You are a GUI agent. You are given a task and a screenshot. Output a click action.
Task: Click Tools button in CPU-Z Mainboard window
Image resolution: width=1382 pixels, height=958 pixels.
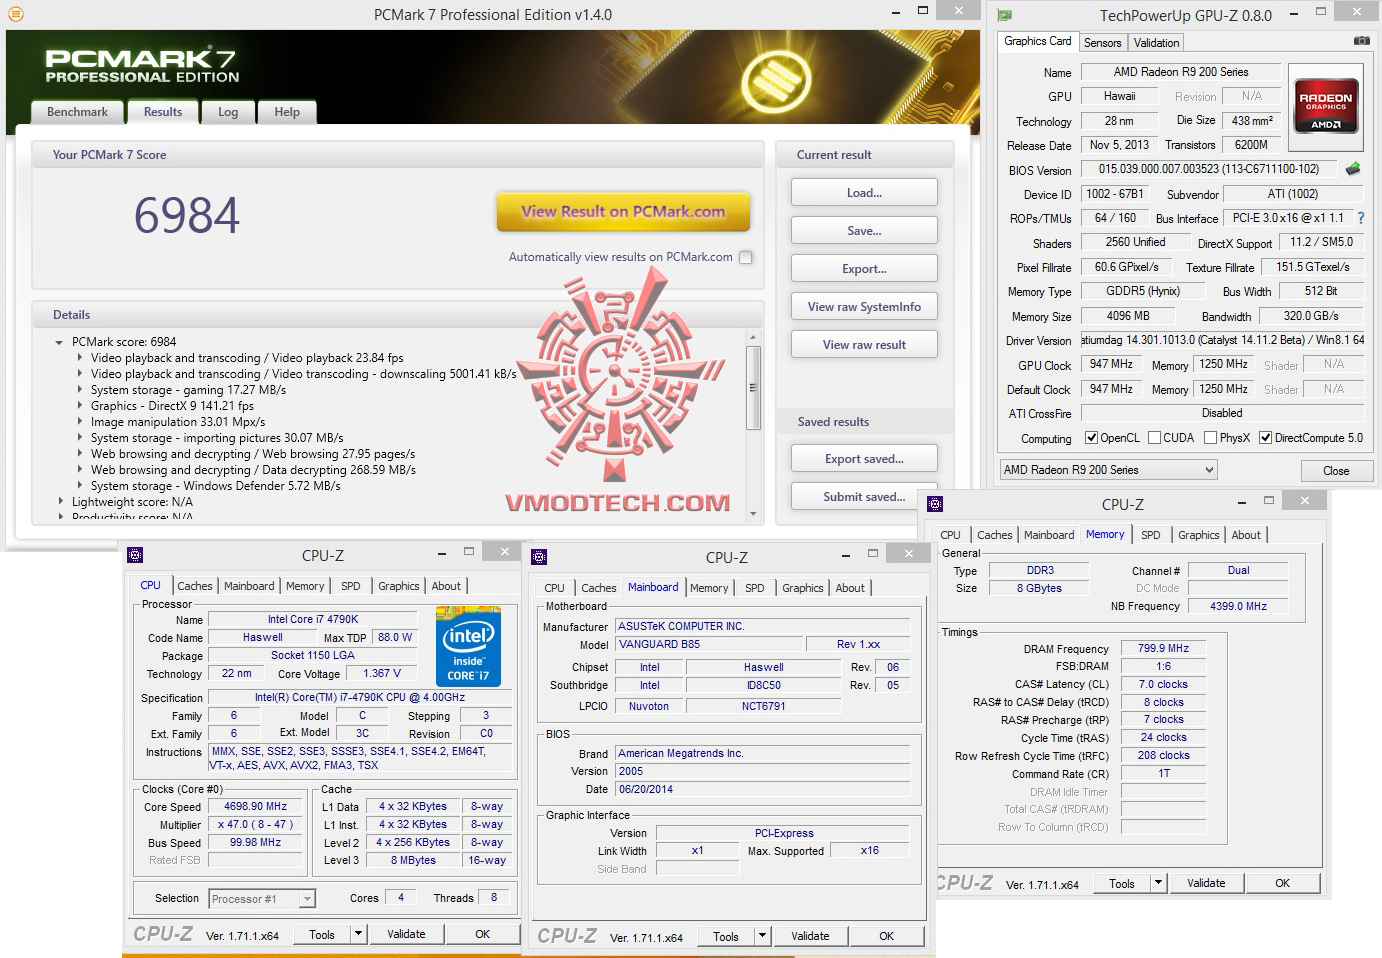coord(726,936)
